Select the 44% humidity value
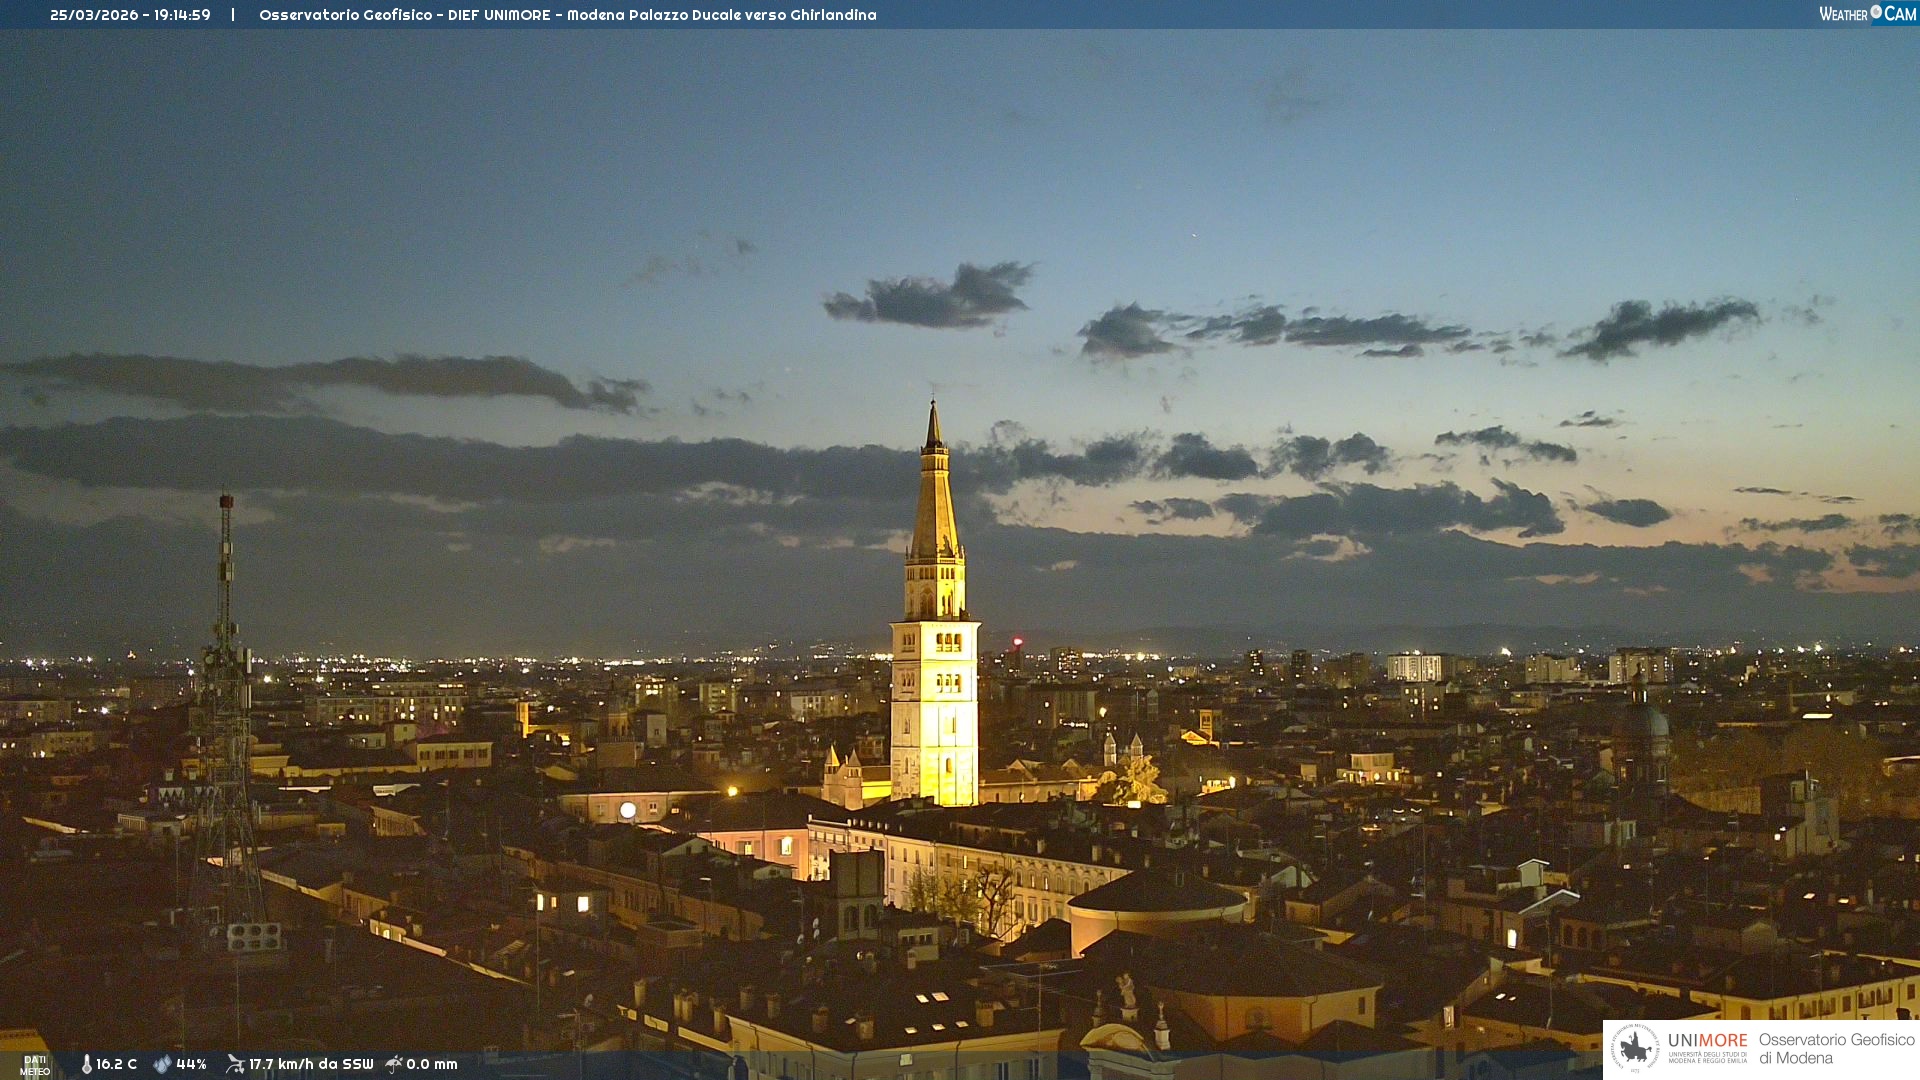Screen dimensions: 1920x1080 point(191,1064)
